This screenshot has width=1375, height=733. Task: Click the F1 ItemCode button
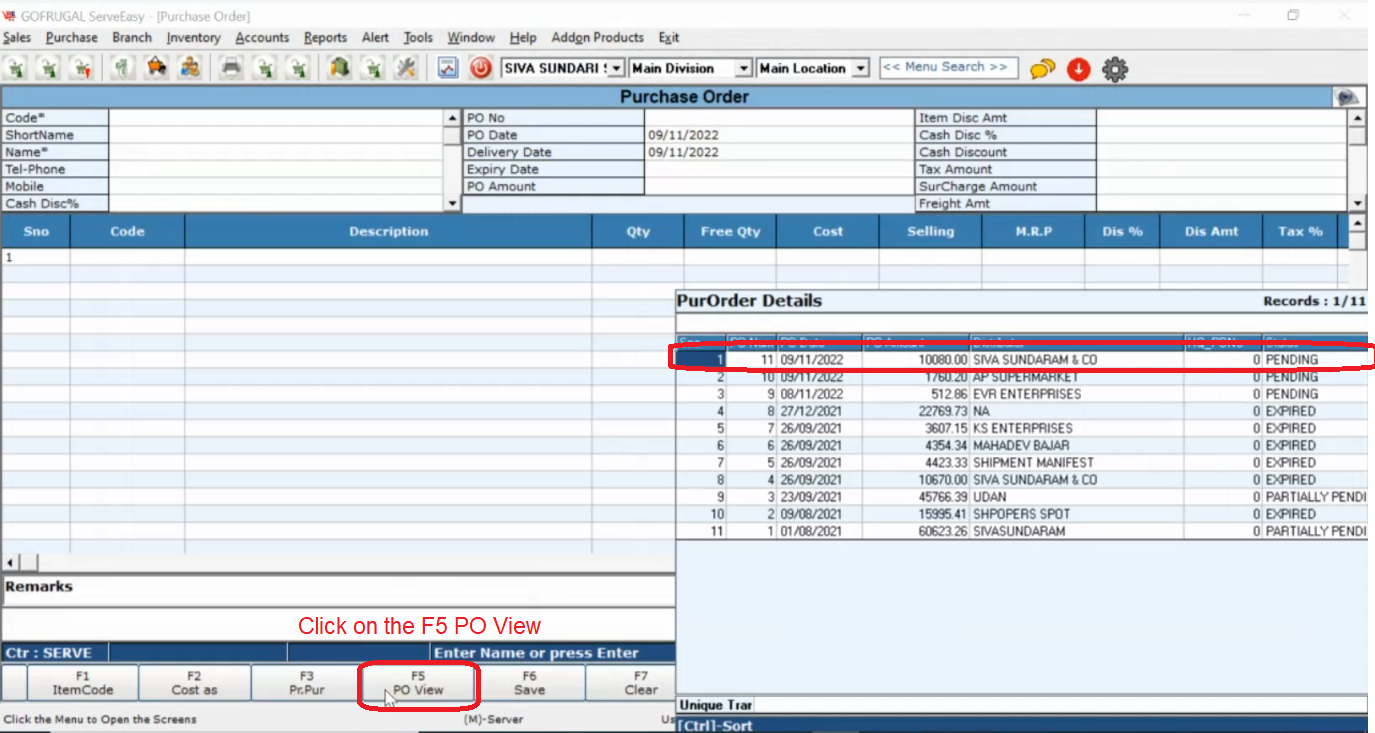83,683
